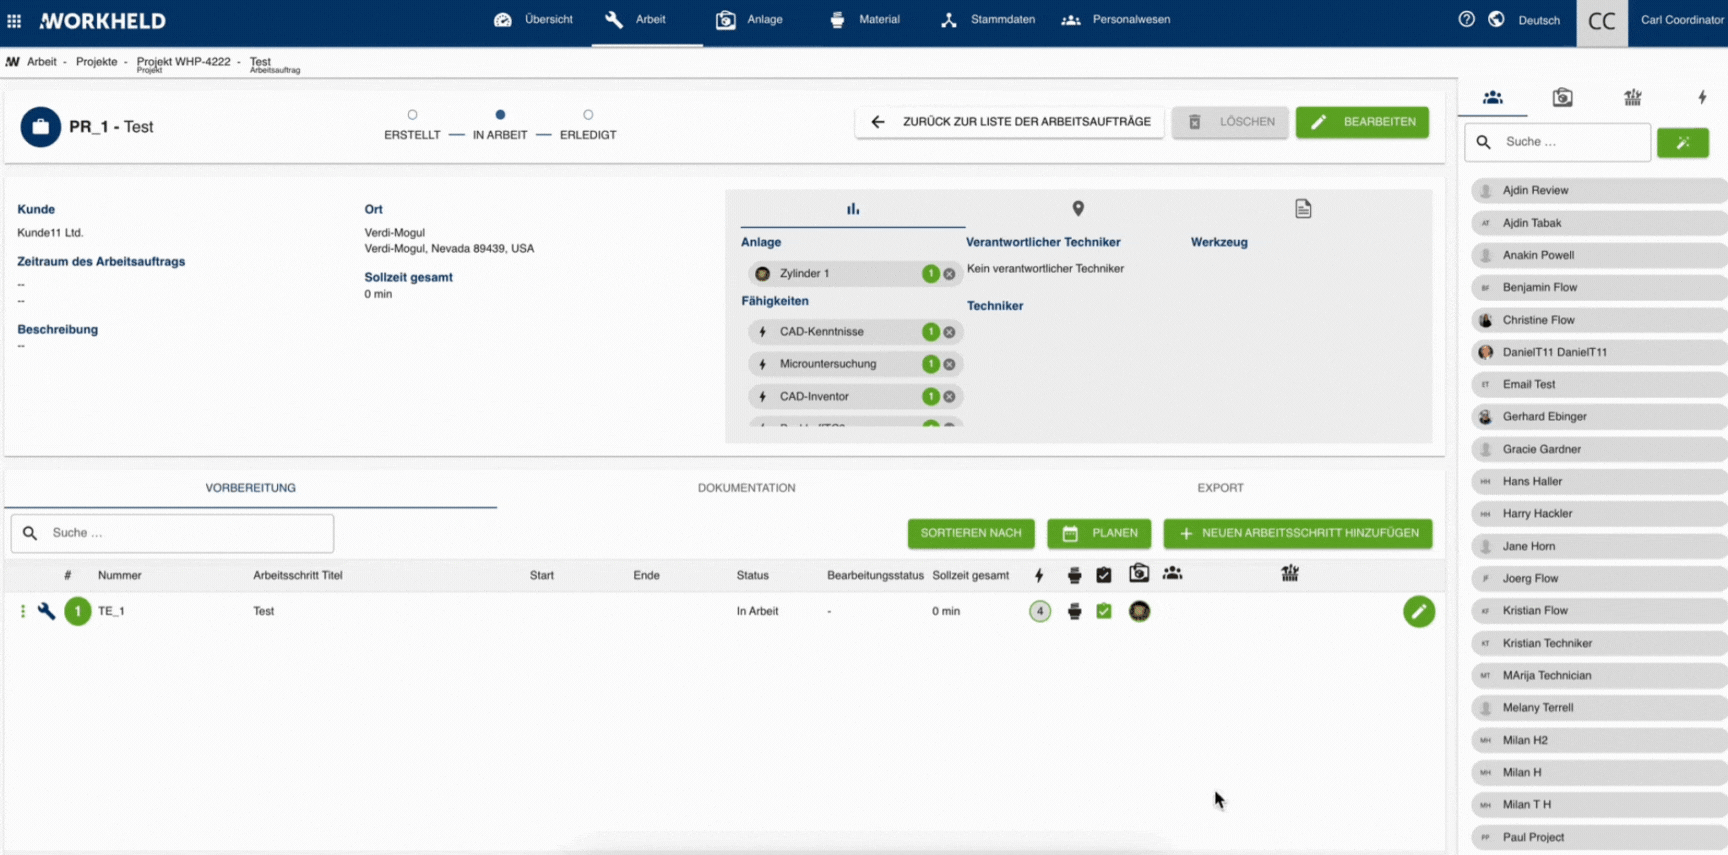Viewport: 1728px width, 855px height.
Task: Add a new step via NEUEN ARBEITSSCHRITT HINZUFÜGEN
Action: click(1297, 533)
